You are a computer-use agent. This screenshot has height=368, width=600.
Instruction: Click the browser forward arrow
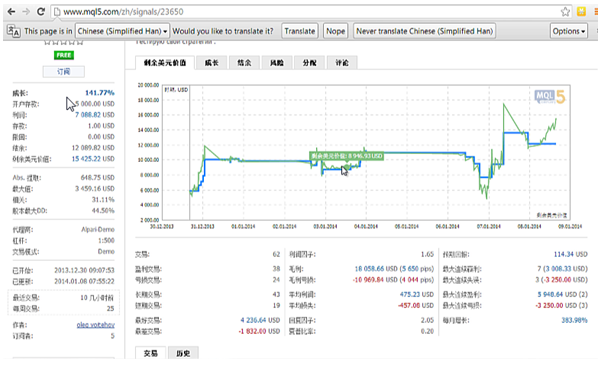tap(26, 11)
